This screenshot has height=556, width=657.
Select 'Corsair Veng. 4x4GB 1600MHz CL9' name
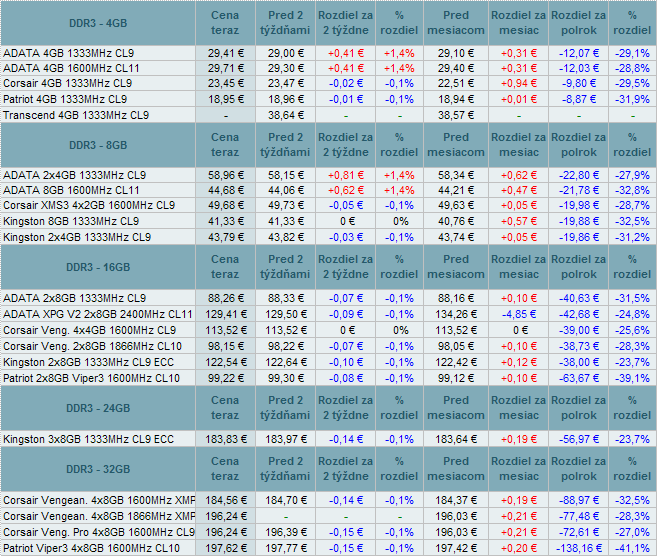(x=90, y=330)
